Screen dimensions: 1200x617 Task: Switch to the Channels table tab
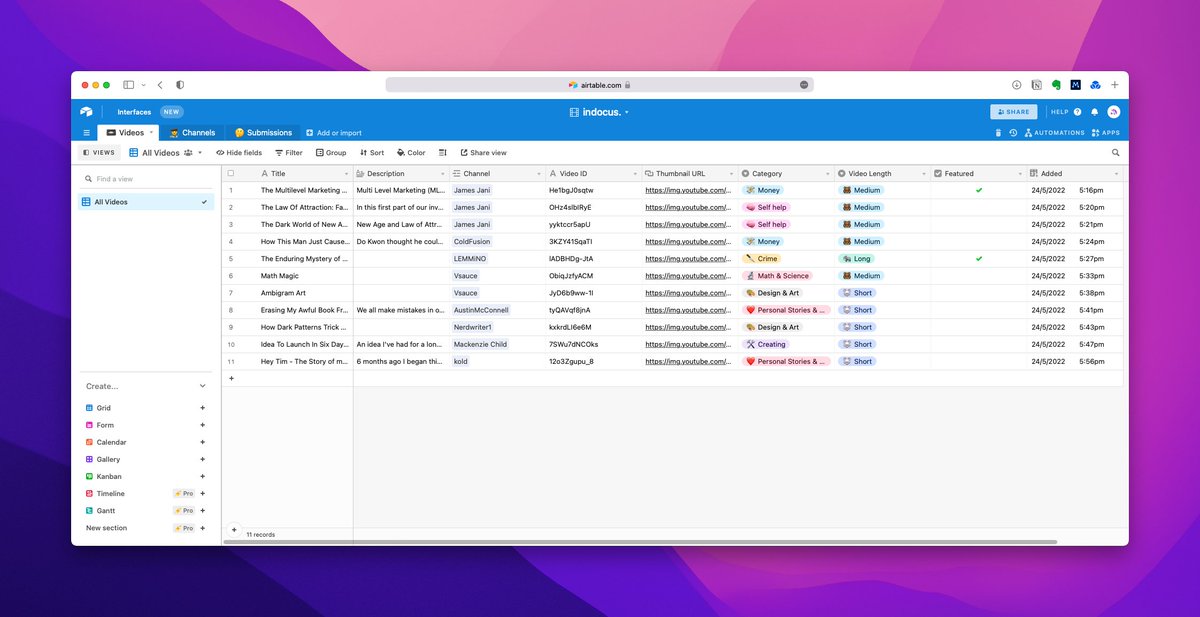pyautogui.click(x=192, y=132)
